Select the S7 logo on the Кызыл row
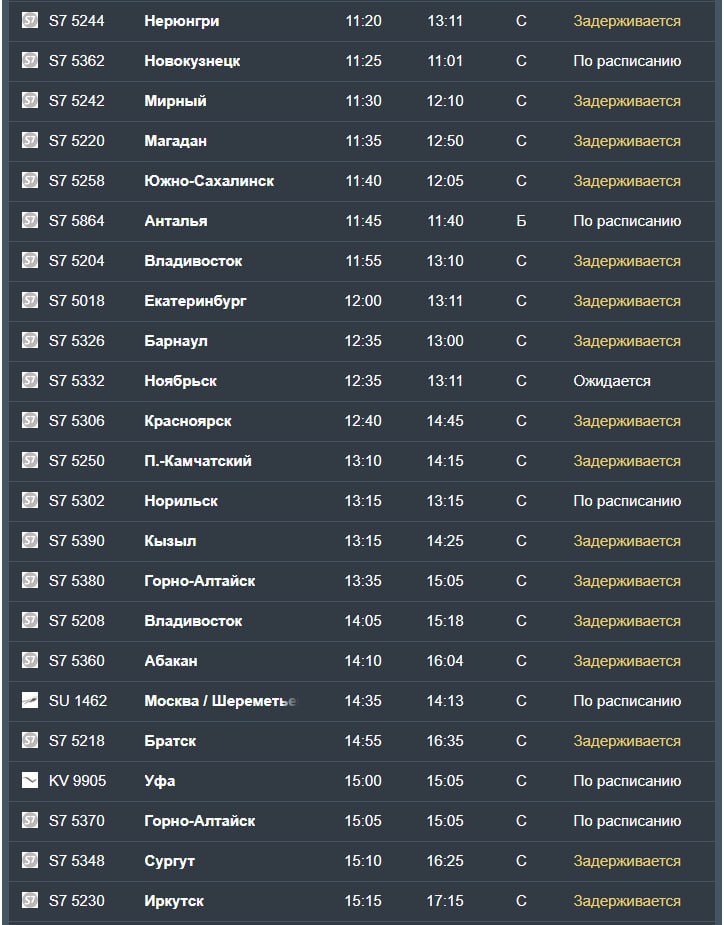The height and width of the screenshot is (925, 724). [30, 540]
